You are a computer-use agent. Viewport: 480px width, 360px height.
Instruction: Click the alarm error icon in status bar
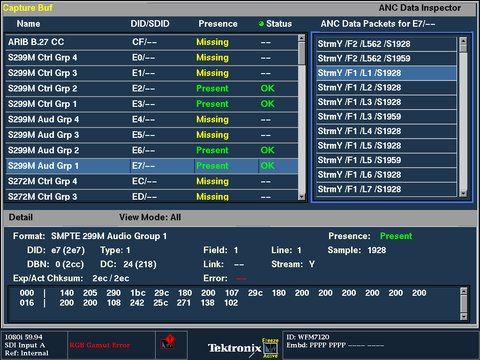pyautogui.click(x=168, y=342)
